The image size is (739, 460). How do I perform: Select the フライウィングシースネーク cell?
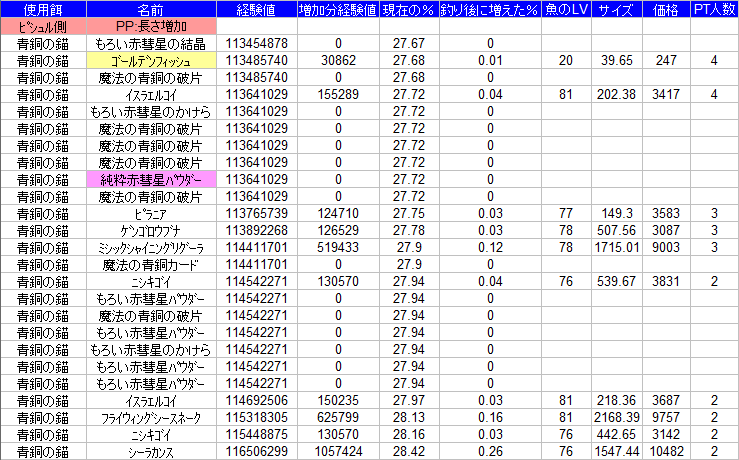[151, 418]
